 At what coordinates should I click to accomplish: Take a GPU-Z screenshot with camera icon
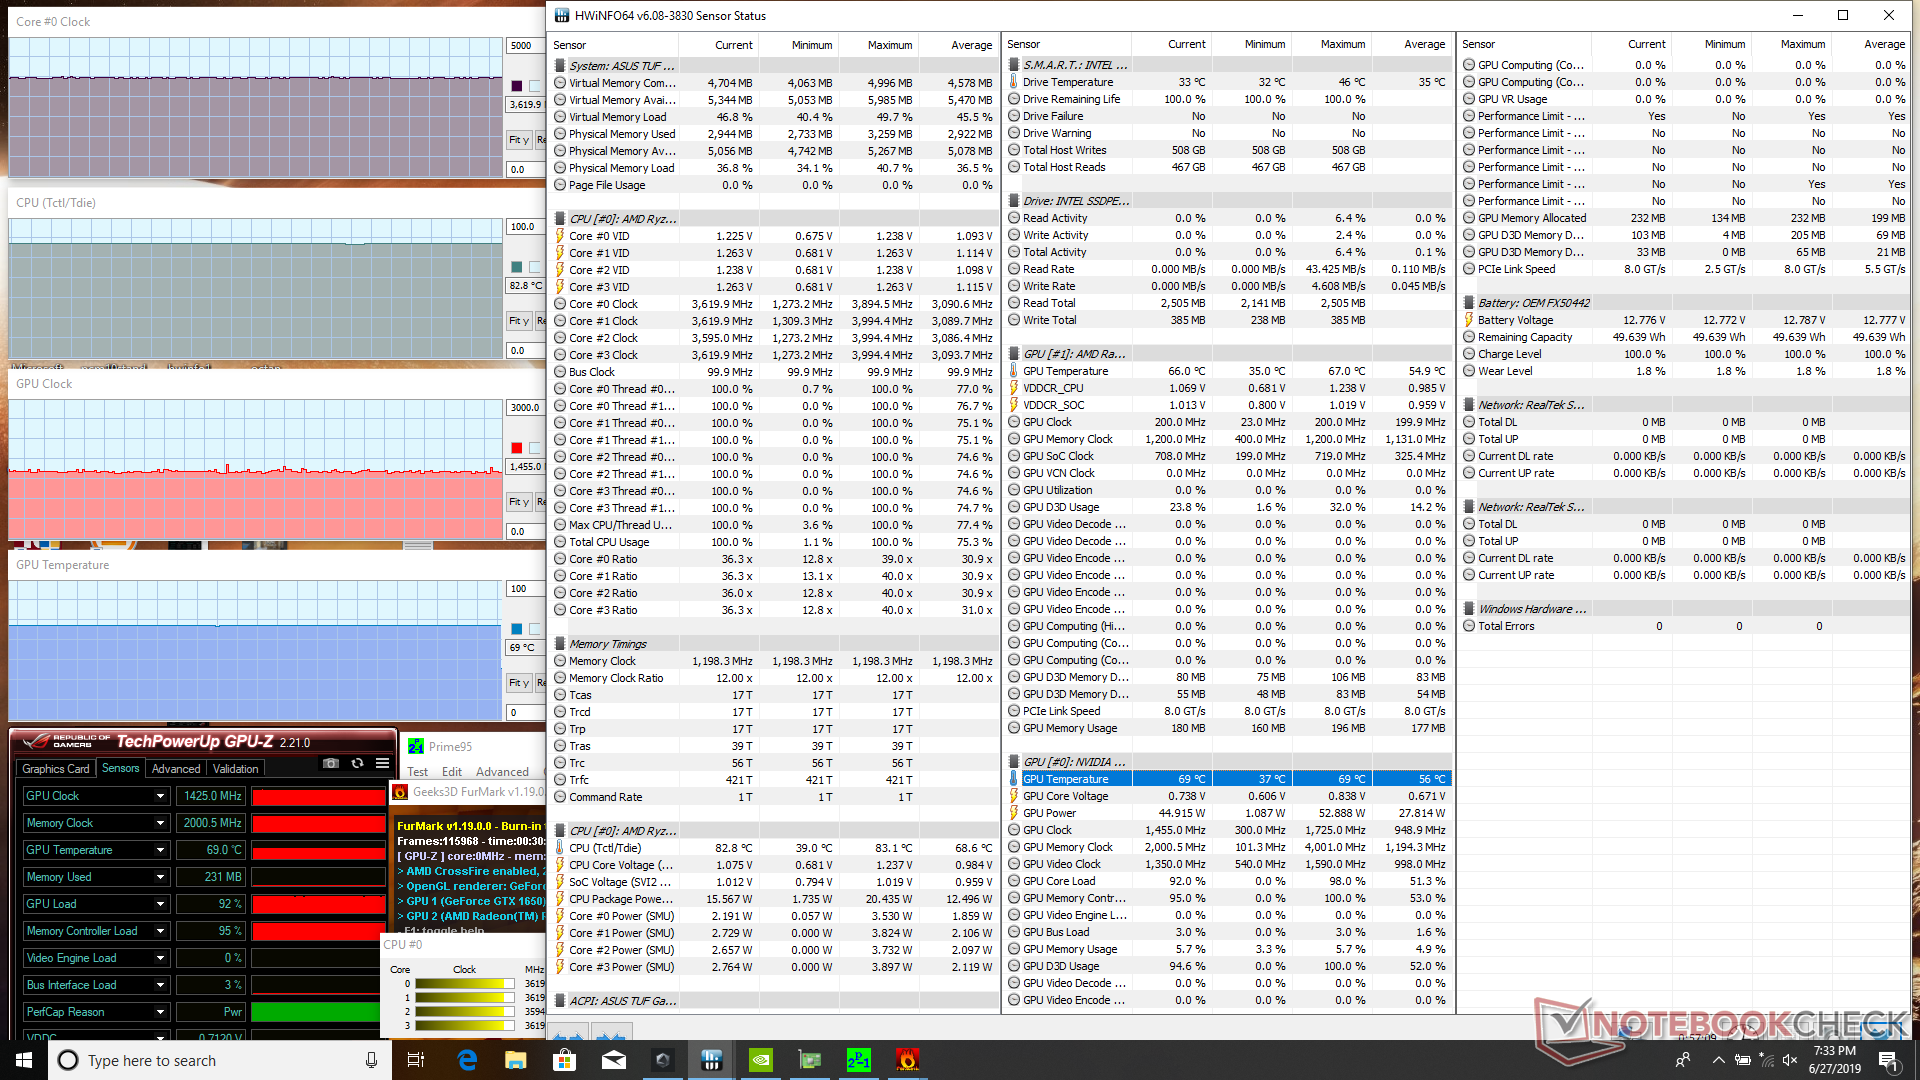pos(331,764)
